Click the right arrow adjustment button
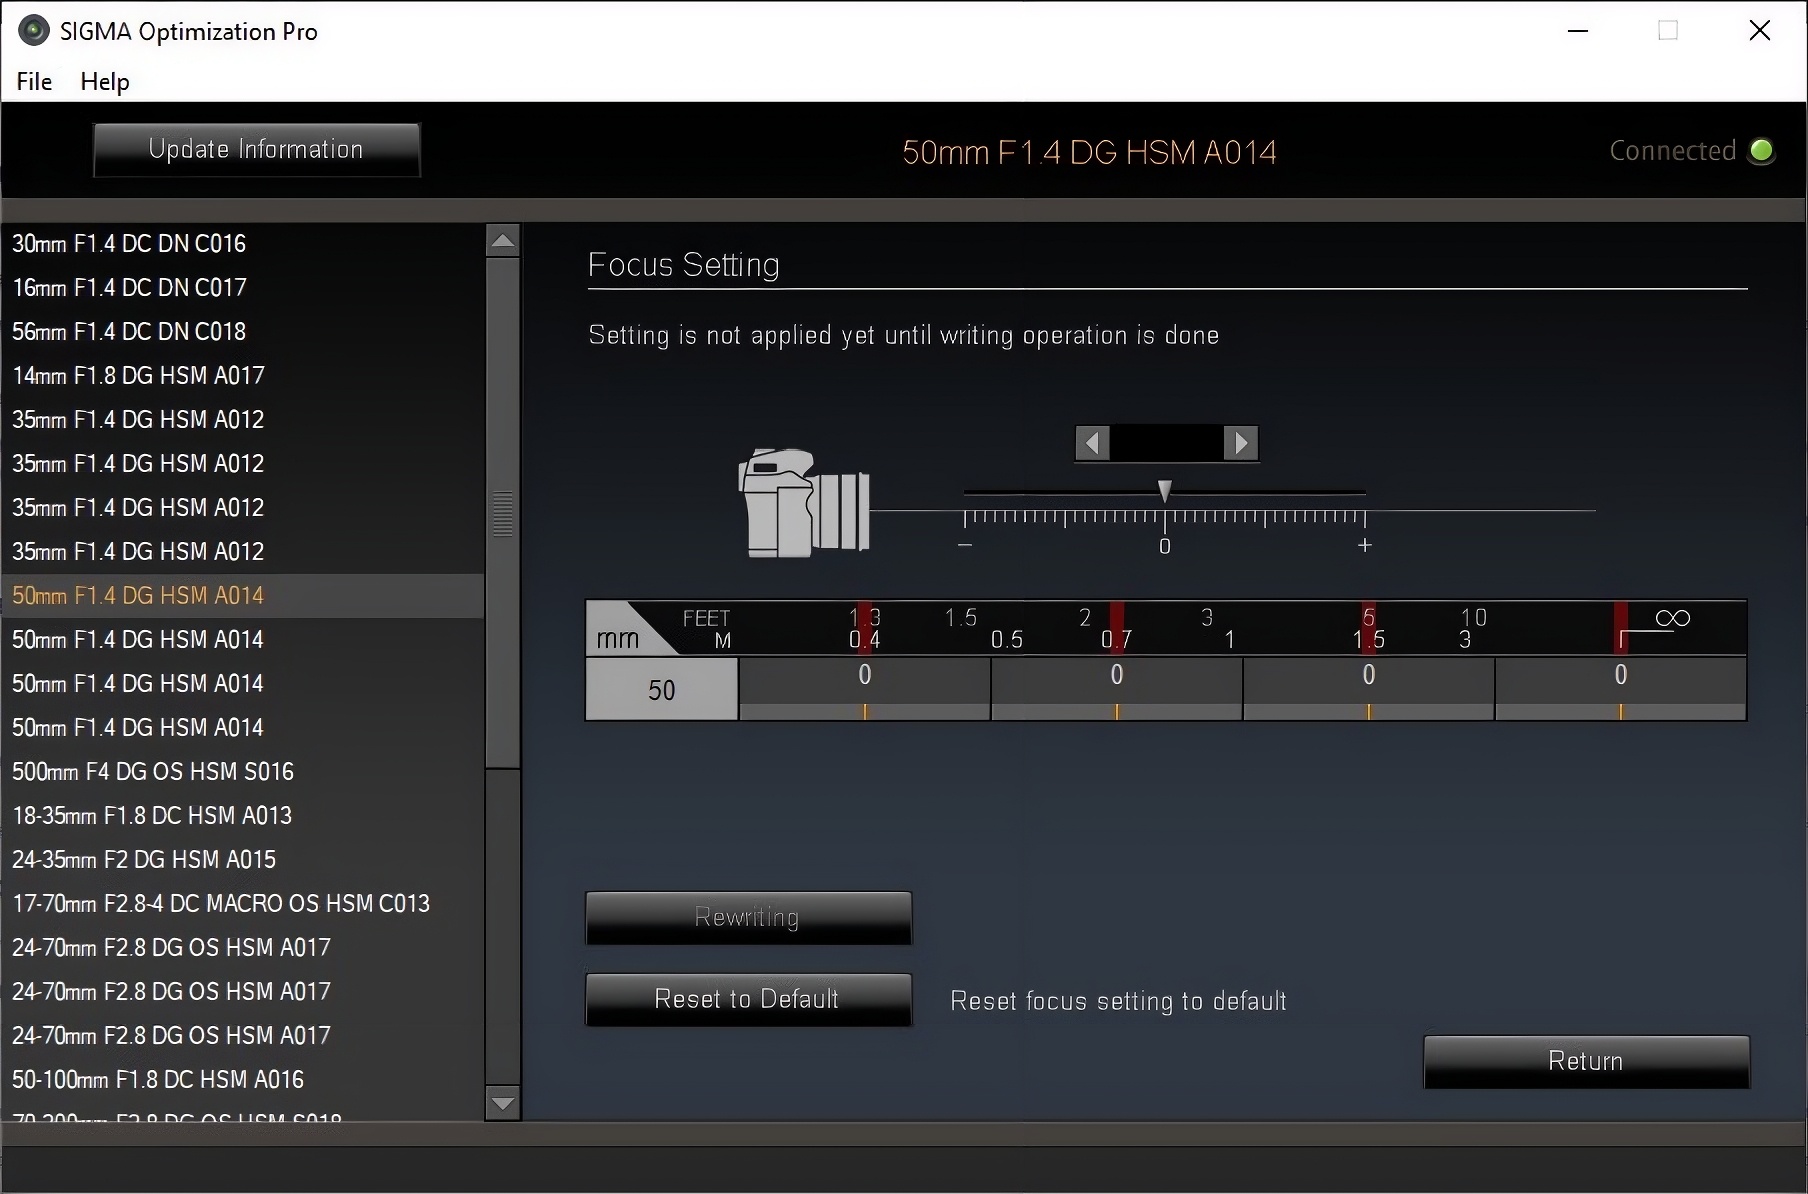Image resolution: width=1808 pixels, height=1194 pixels. click(1241, 443)
